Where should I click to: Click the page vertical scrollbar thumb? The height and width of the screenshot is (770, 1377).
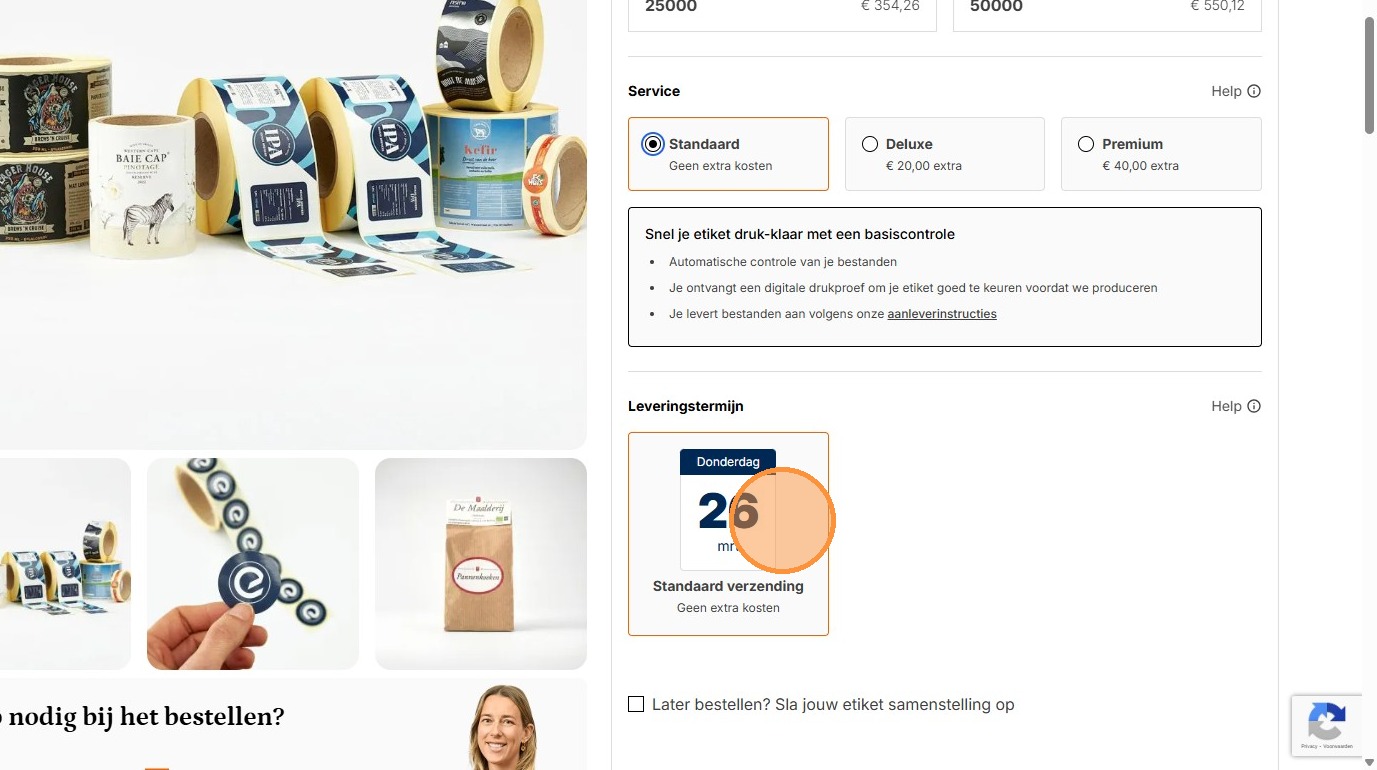[1370, 75]
